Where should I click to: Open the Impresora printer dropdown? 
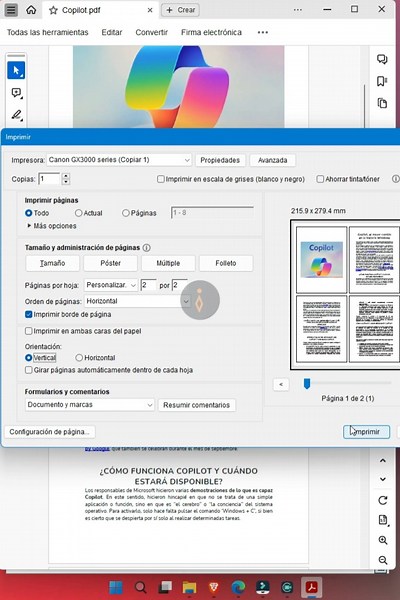click(x=119, y=160)
